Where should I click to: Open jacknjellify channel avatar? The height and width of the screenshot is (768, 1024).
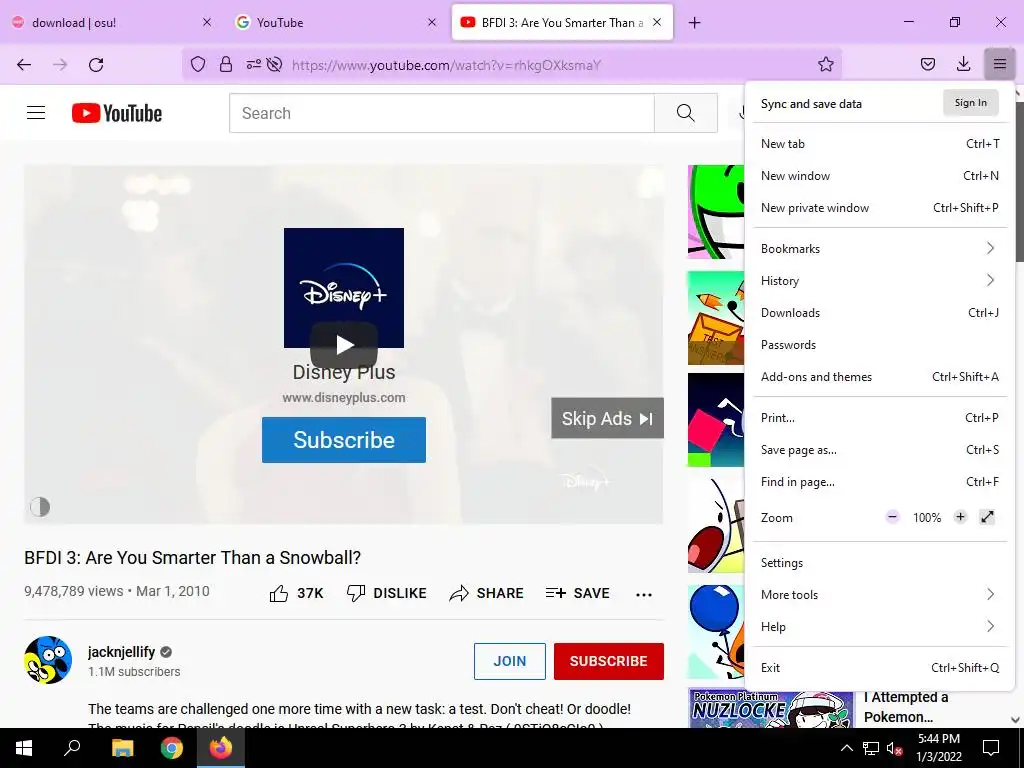48,660
